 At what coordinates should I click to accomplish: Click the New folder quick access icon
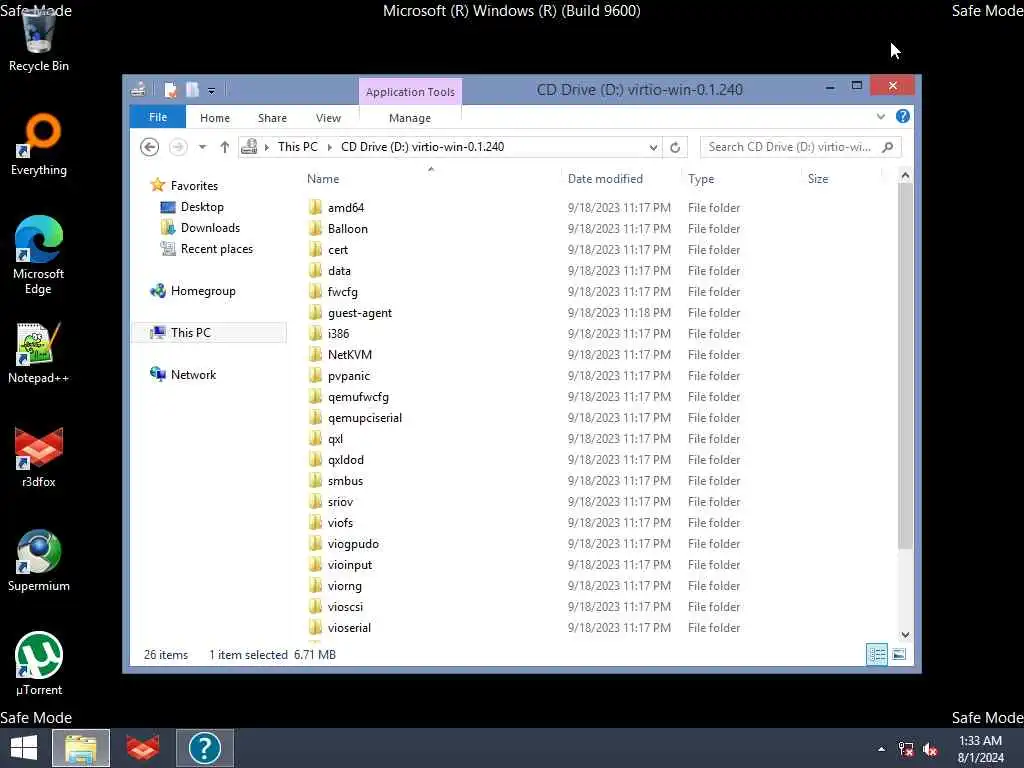pyautogui.click(x=192, y=90)
